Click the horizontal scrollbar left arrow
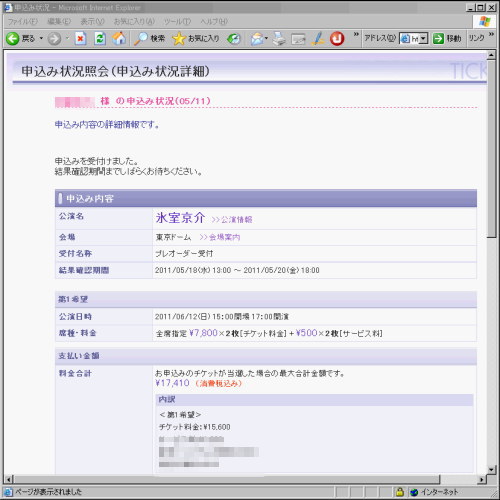The height and width of the screenshot is (500, 500). [9, 480]
